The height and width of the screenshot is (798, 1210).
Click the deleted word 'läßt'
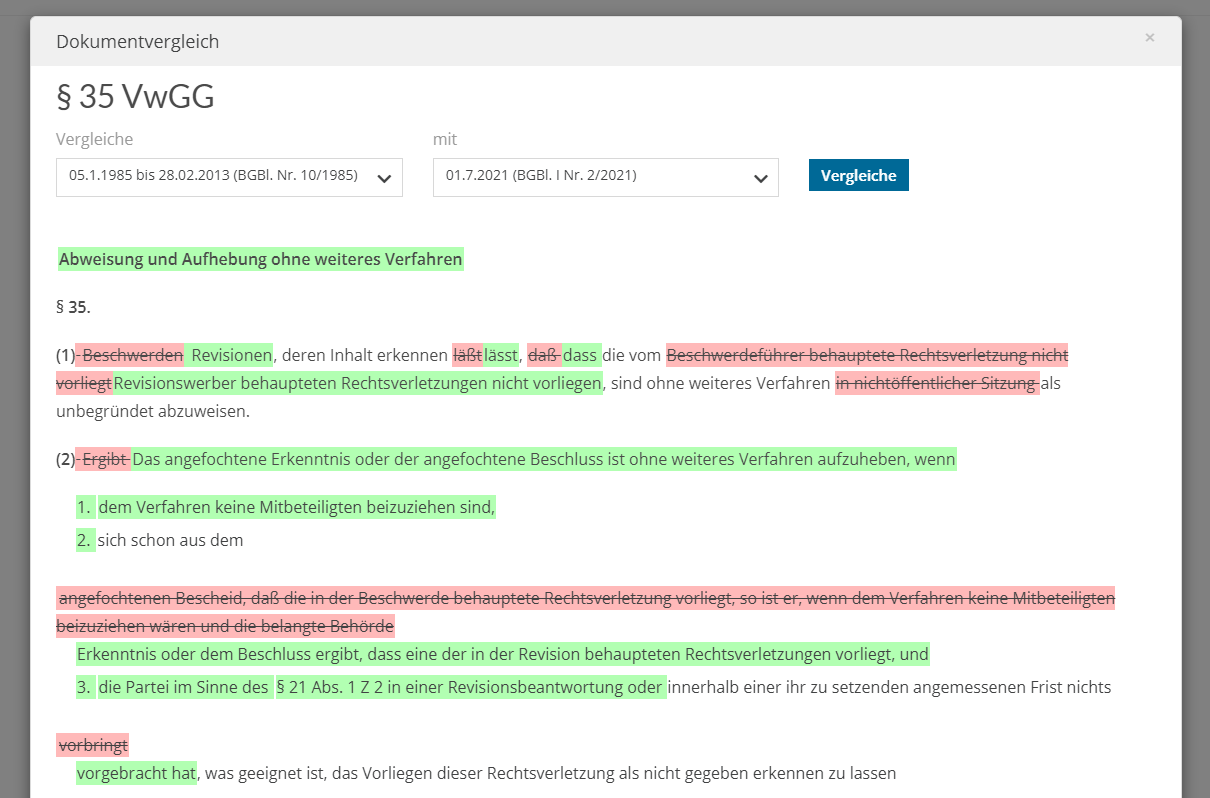[467, 355]
